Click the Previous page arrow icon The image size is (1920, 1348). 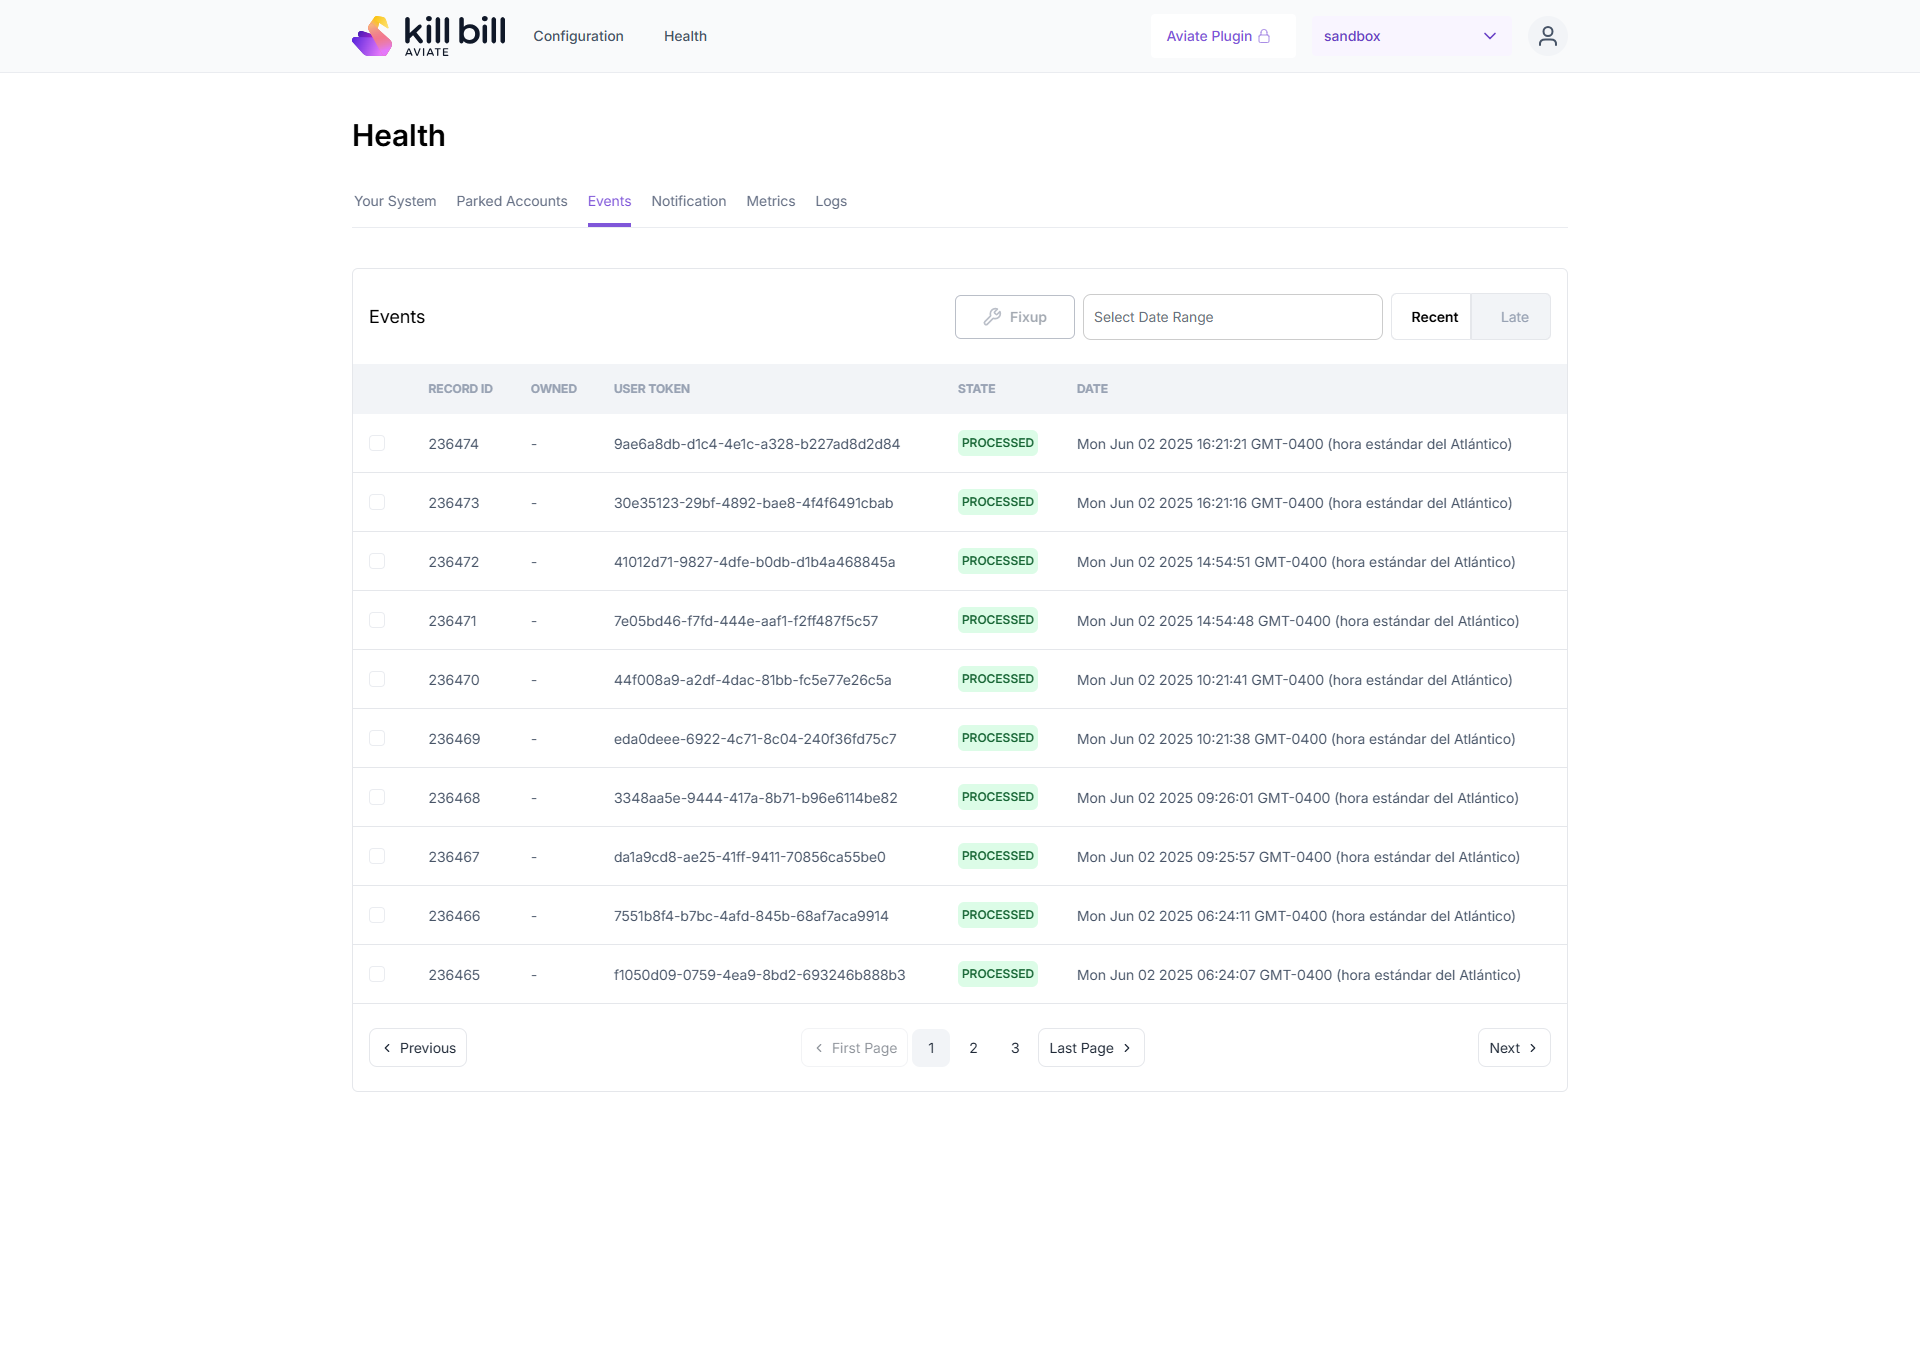387,1048
